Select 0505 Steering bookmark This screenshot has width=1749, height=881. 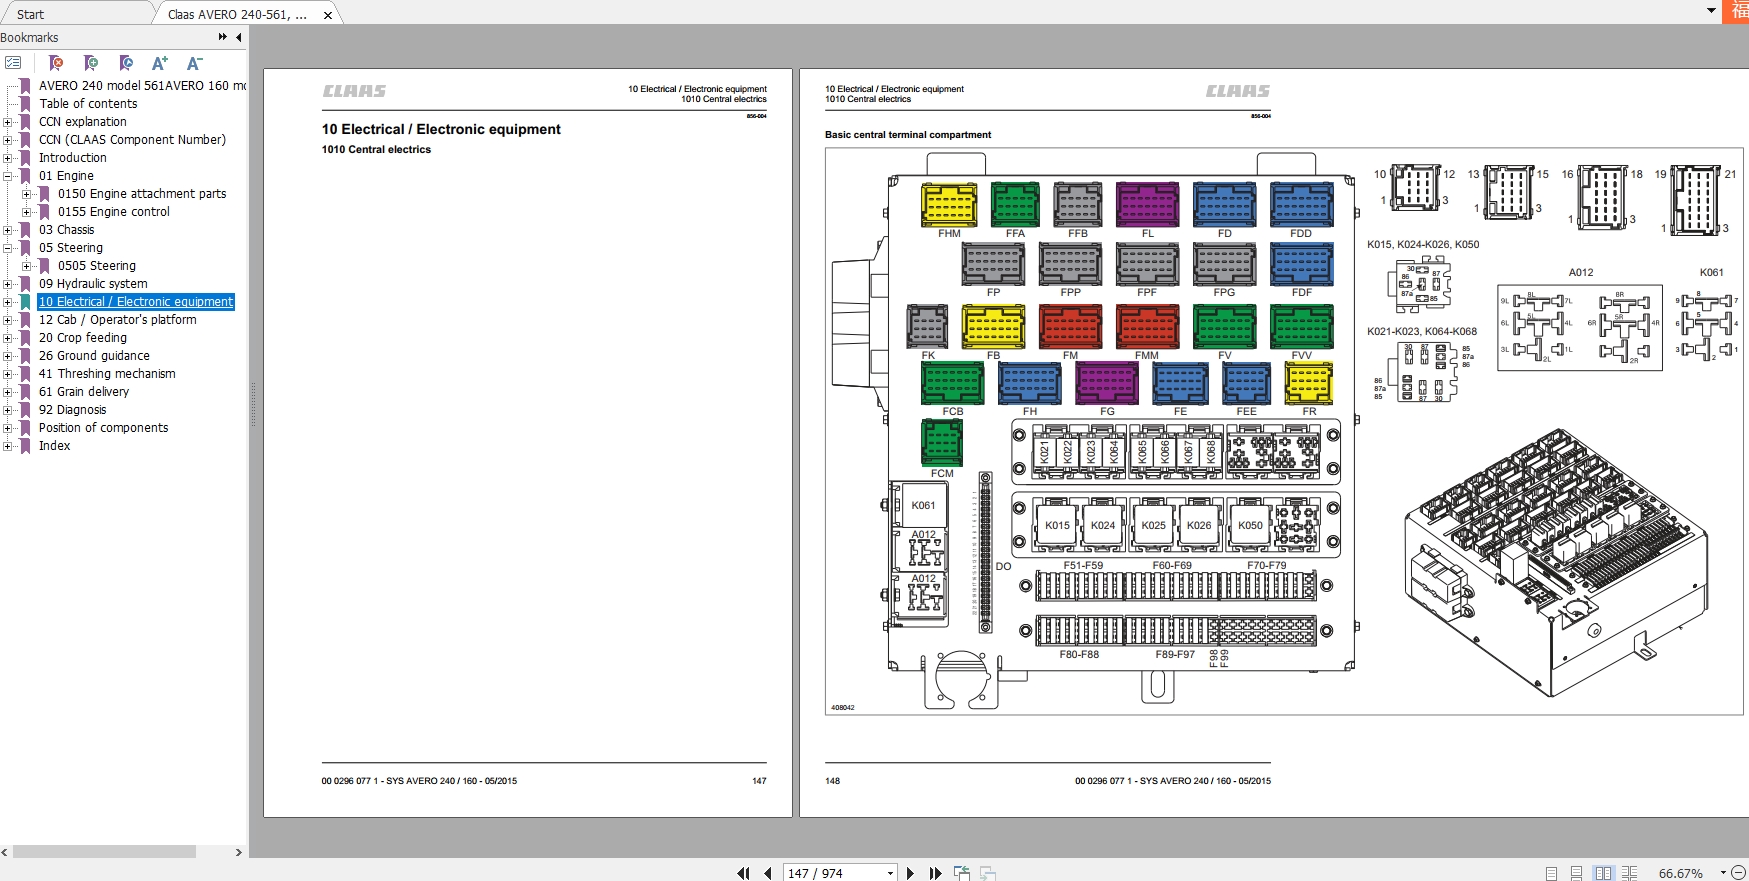(x=97, y=266)
